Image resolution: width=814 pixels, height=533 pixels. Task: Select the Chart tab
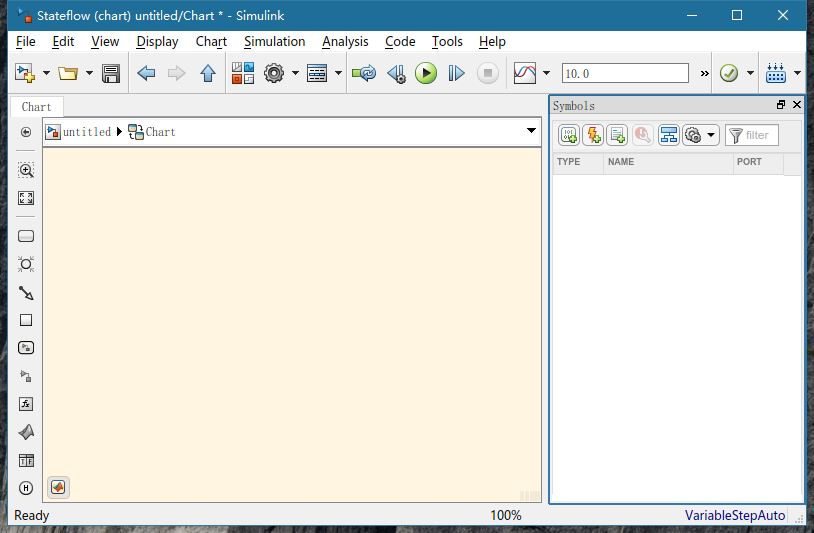click(x=36, y=107)
